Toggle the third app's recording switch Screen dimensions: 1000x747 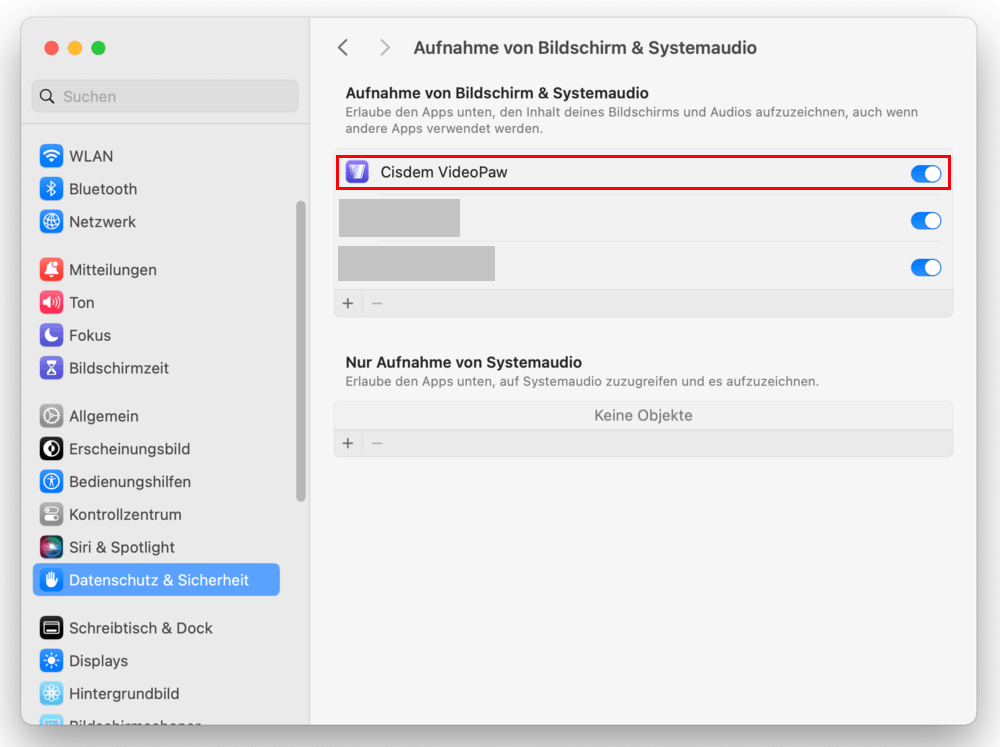(926, 267)
